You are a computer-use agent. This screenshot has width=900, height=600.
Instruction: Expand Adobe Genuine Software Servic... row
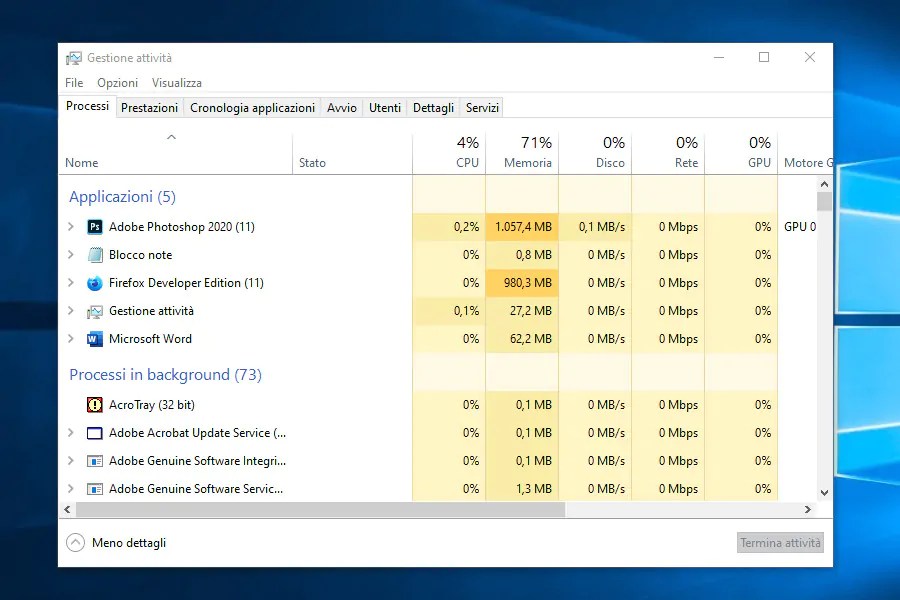click(71, 489)
